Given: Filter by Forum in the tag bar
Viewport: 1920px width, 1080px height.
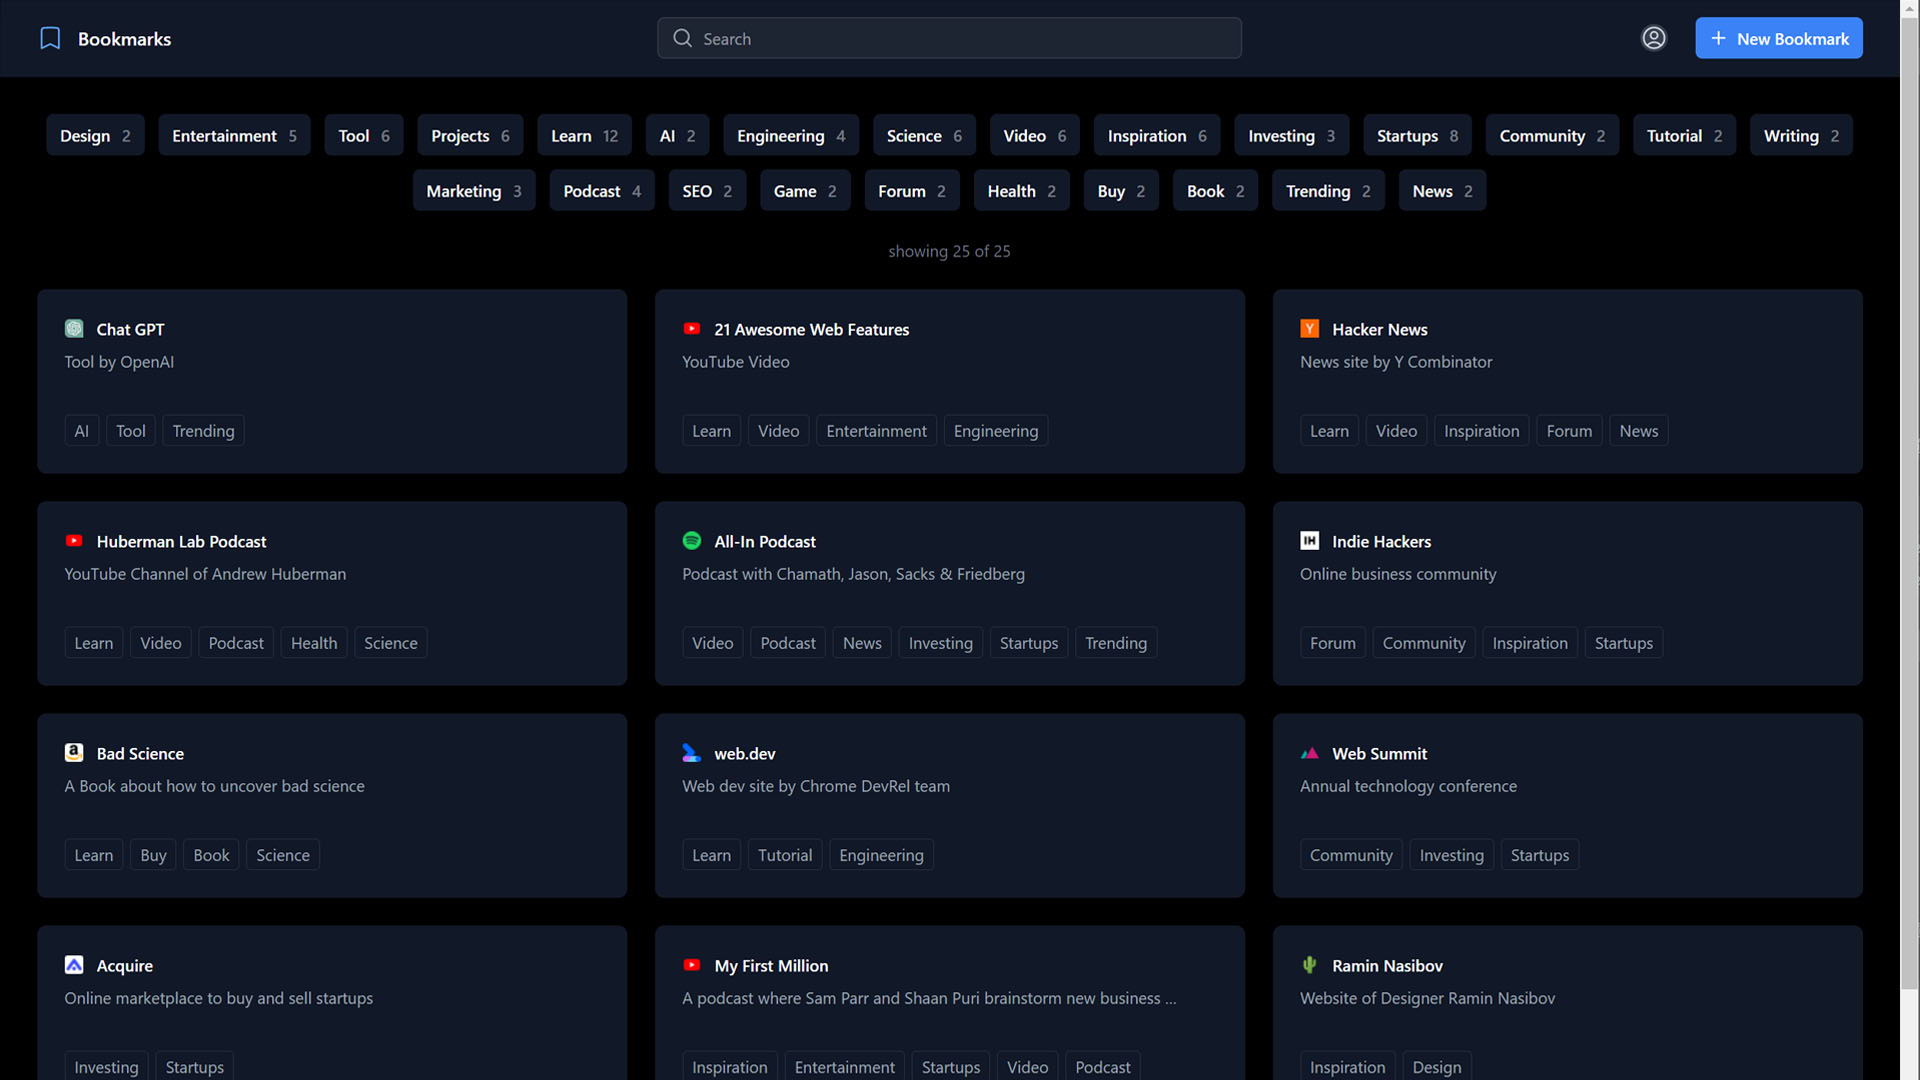Looking at the screenshot, I should [x=912, y=190].
